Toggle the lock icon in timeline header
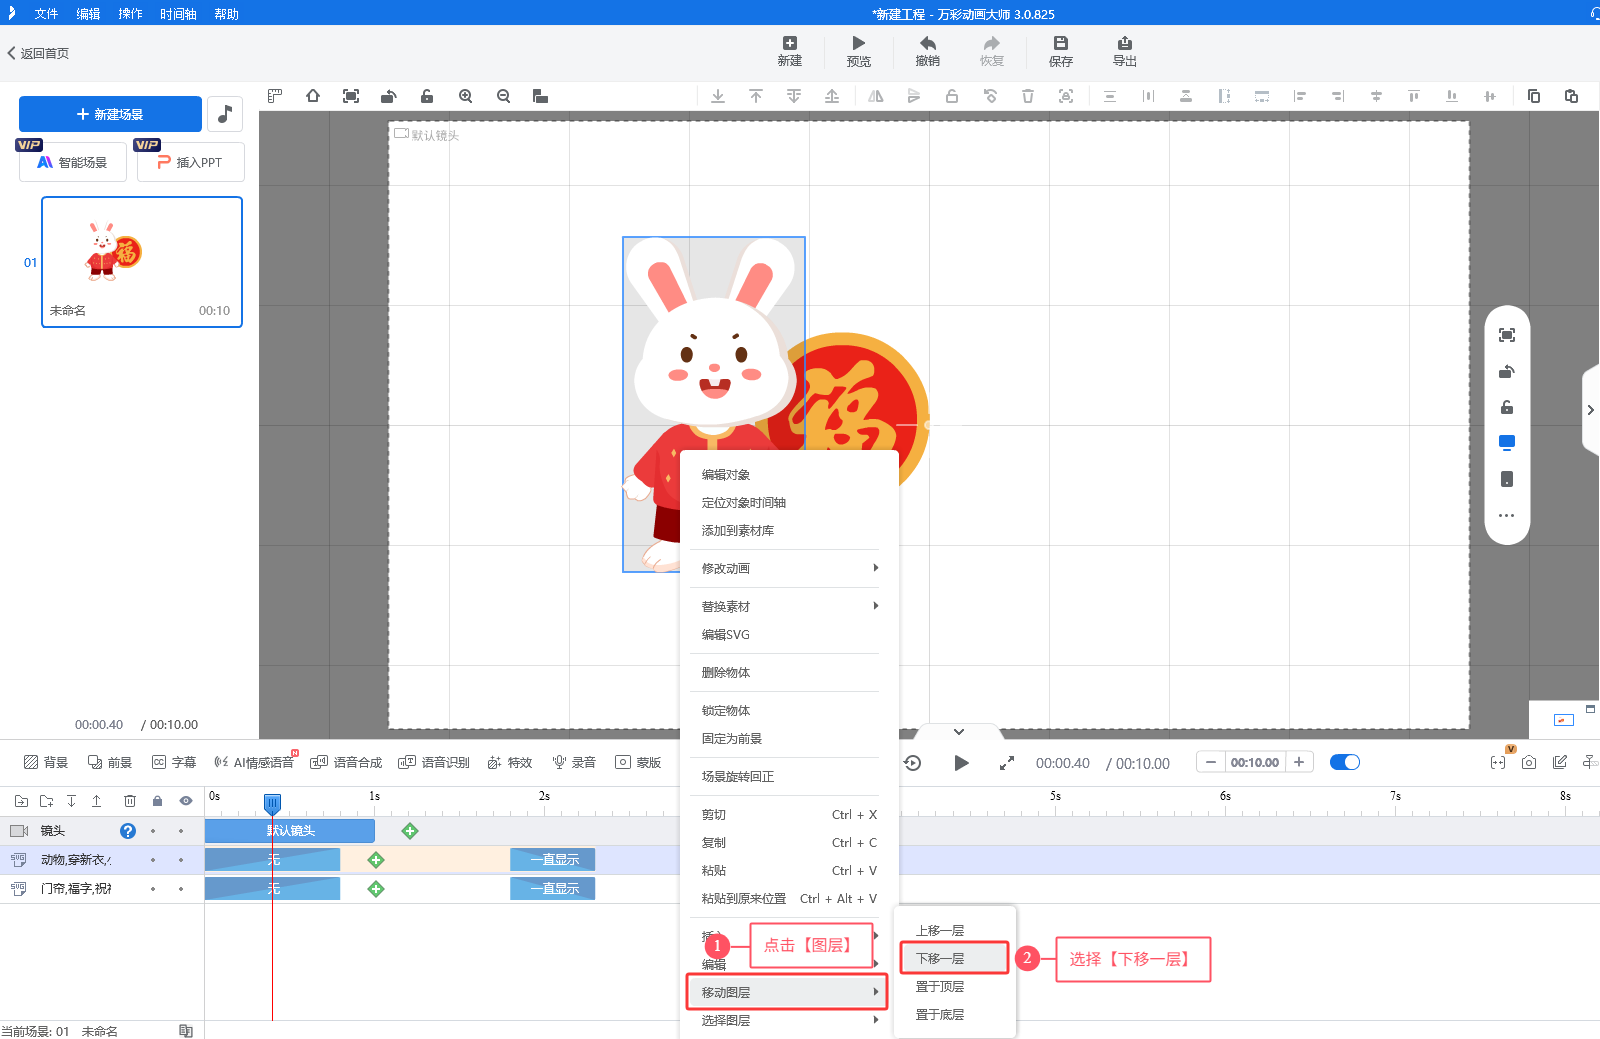 [157, 801]
